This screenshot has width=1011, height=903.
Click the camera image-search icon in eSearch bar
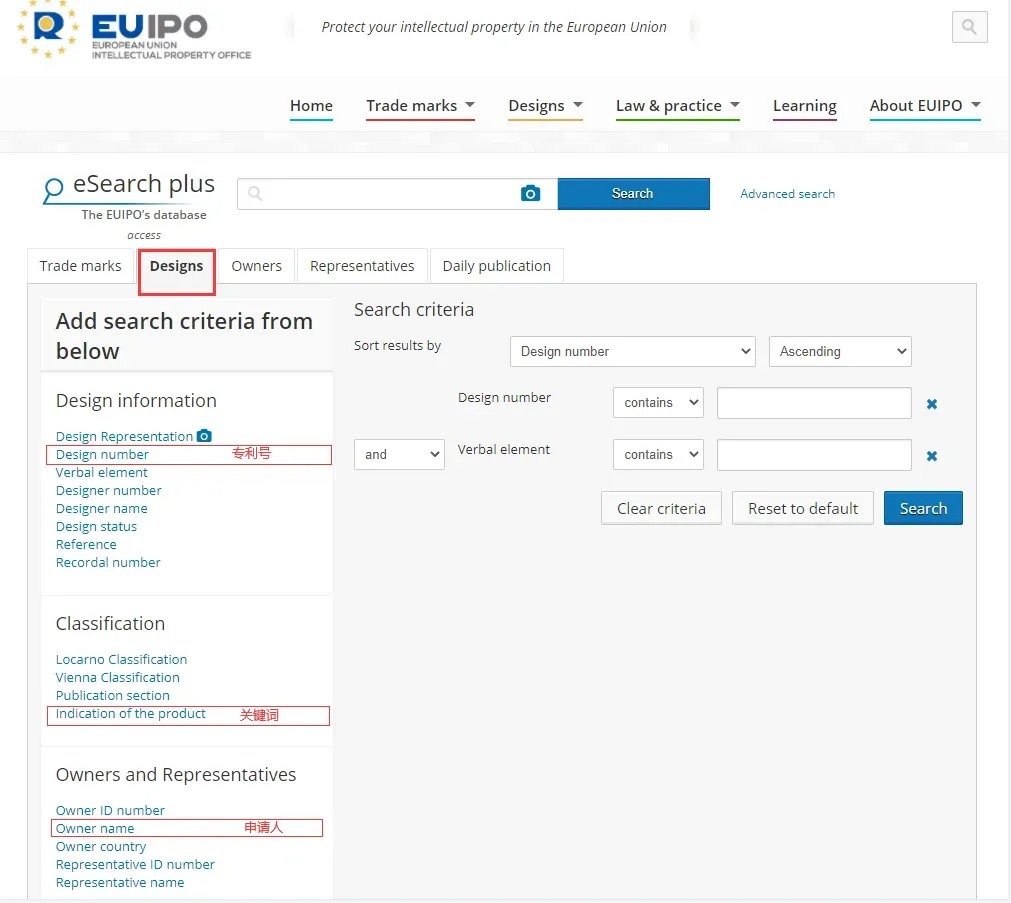click(x=530, y=194)
